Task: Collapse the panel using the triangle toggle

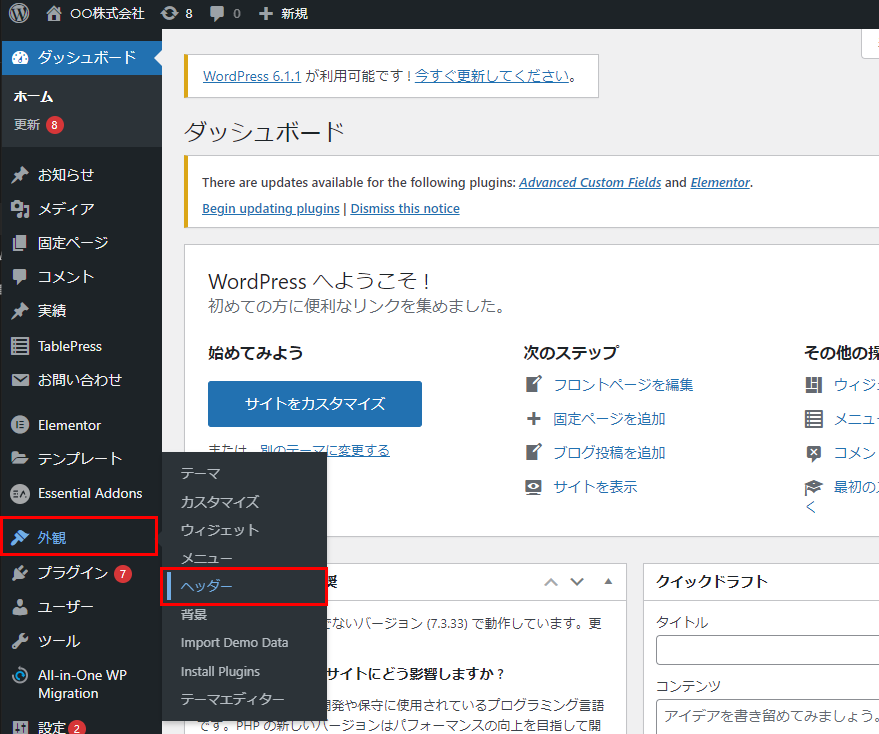Action: pyautogui.click(x=608, y=582)
